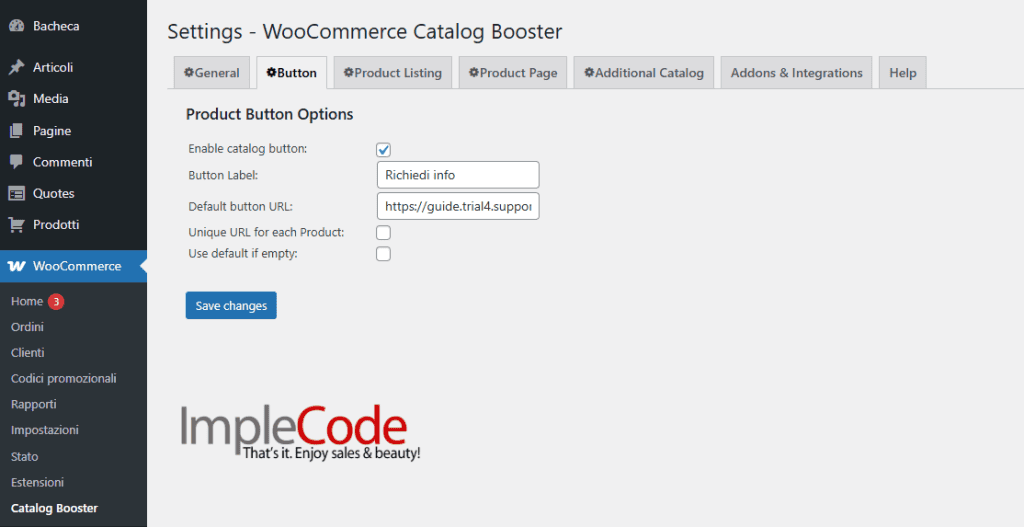
Task: Select Catalog Booster submenu item
Action: 54,508
